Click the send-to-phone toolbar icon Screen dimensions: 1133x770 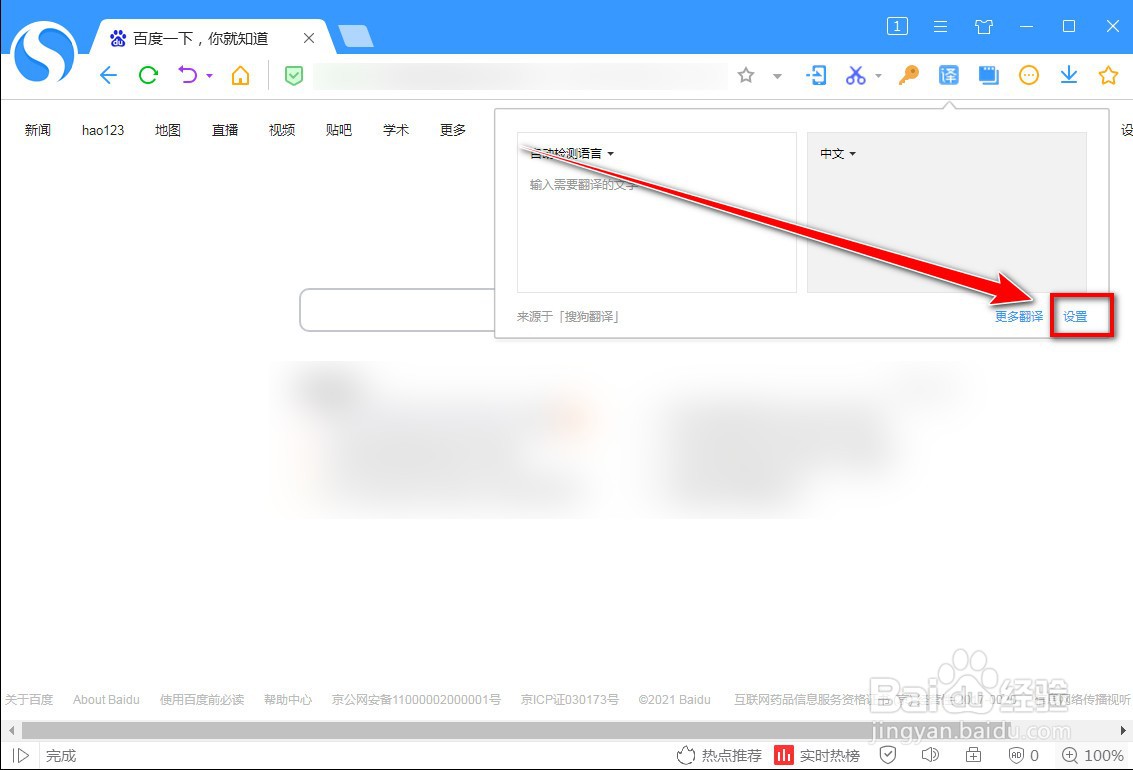[x=816, y=75]
